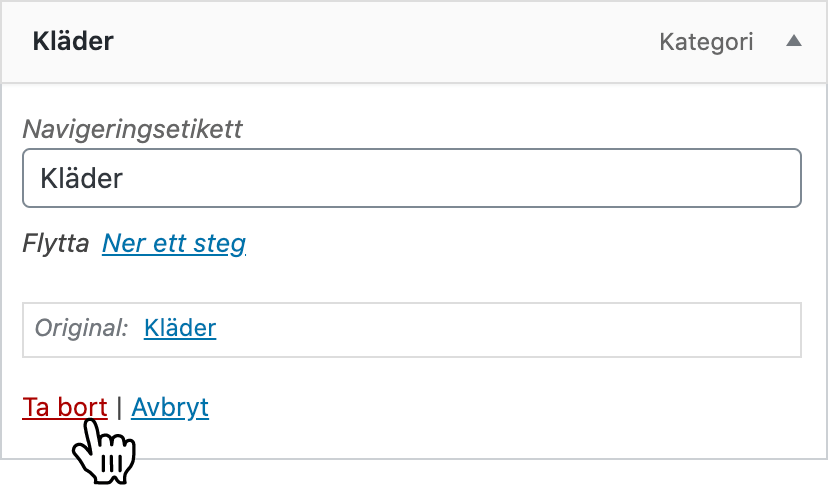Click the bold Kläder title in header
This screenshot has width=828, height=496.
click(x=73, y=42)
